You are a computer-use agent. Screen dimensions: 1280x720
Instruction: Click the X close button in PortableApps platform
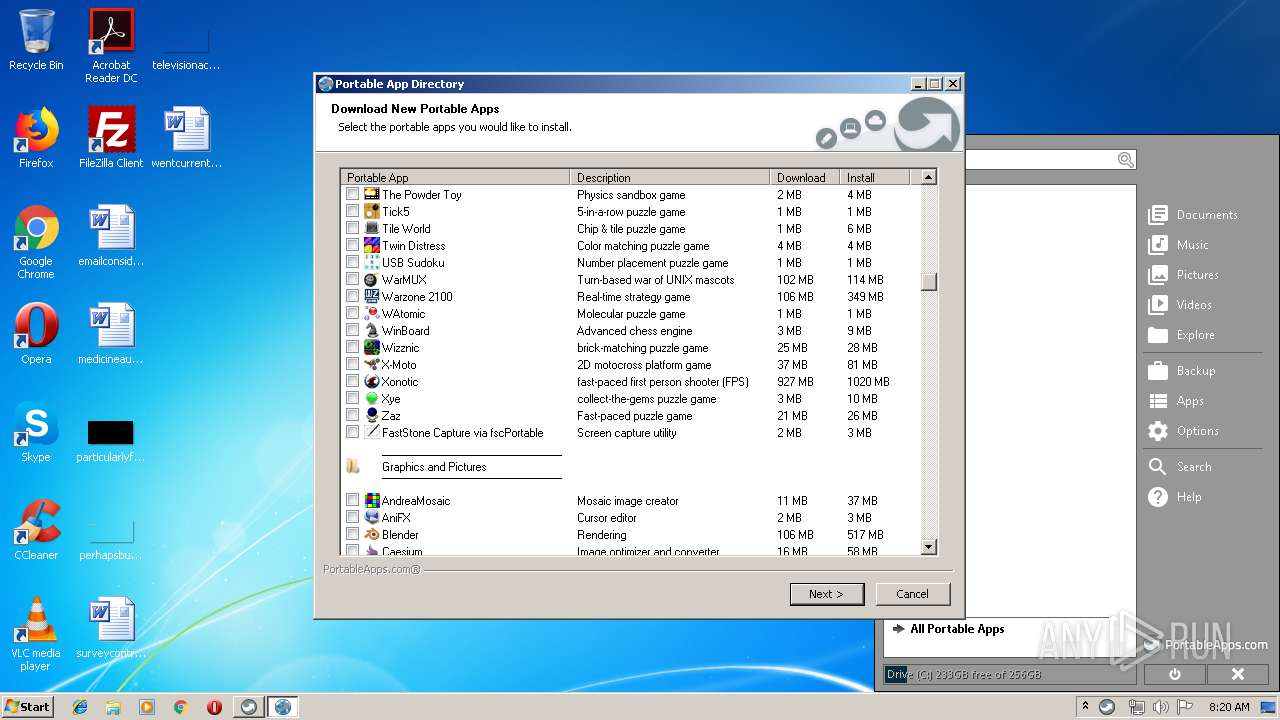coord(1237,674)
